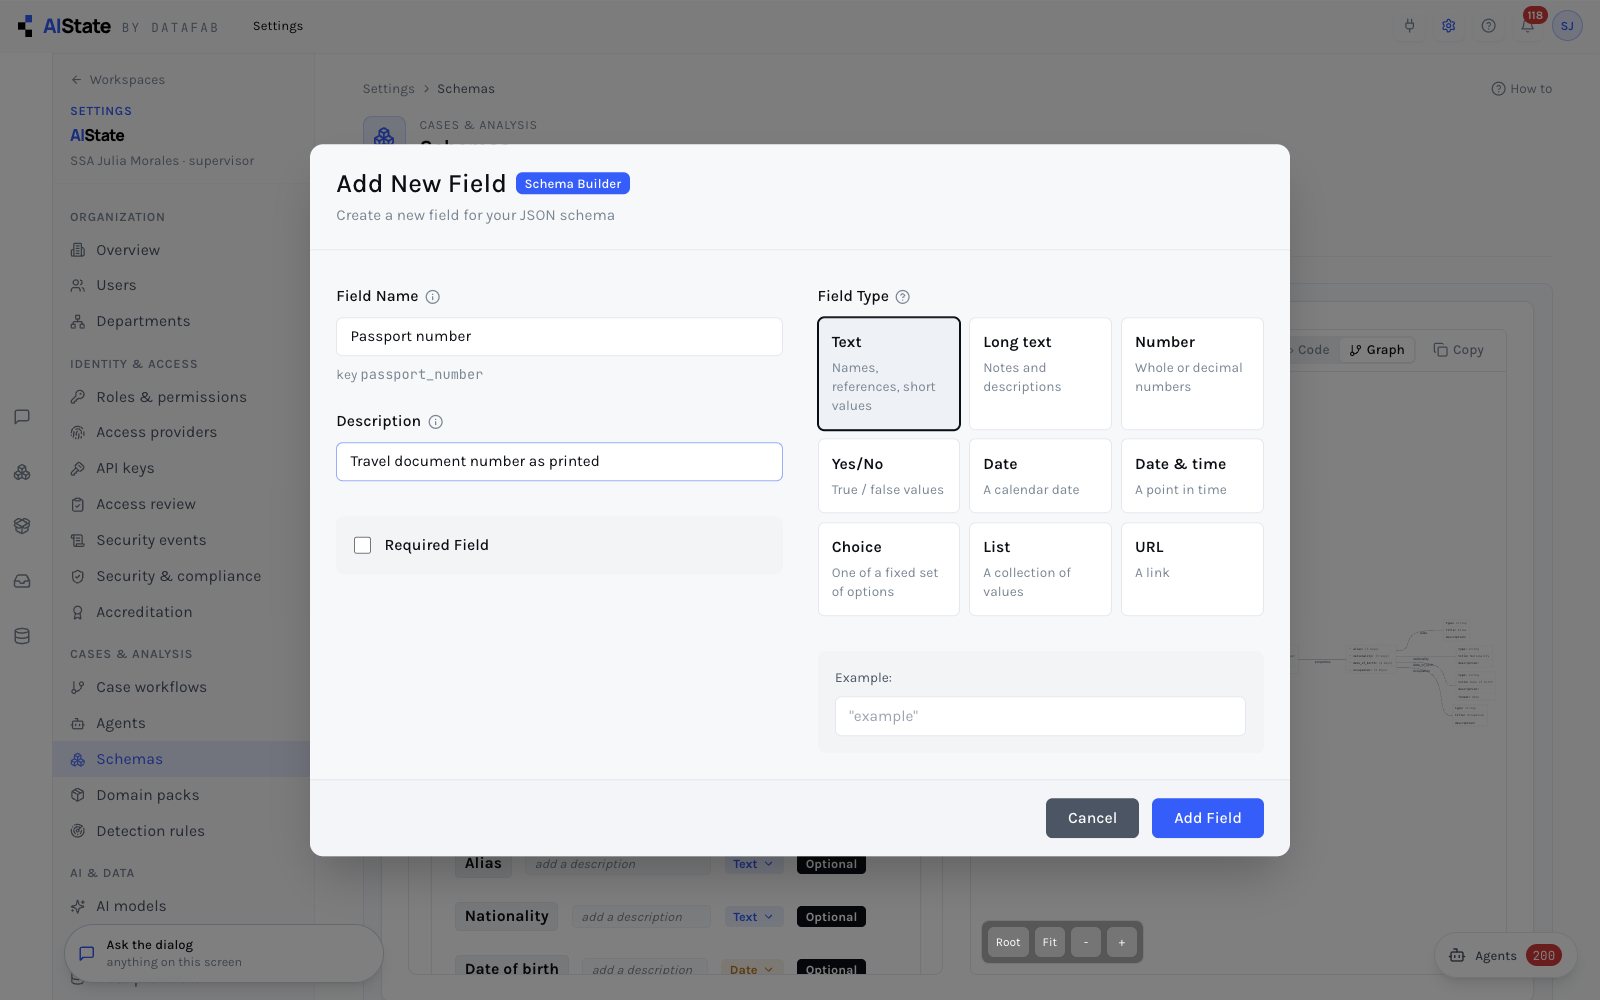Switch to the Code view tab
Viewport: 1600px width, 1000px height.
tap(1311, 350)
